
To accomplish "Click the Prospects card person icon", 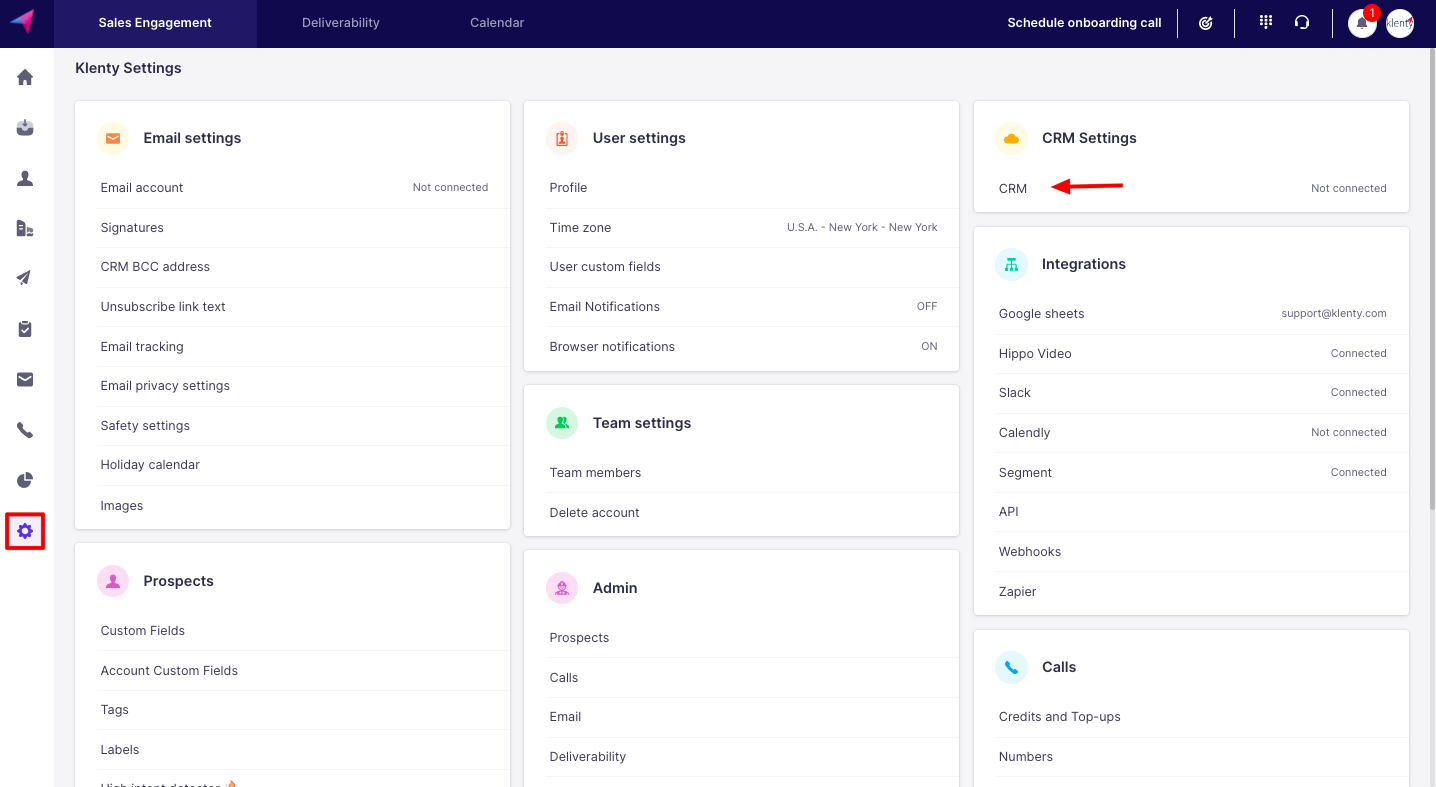I will (x=113, y=581).
